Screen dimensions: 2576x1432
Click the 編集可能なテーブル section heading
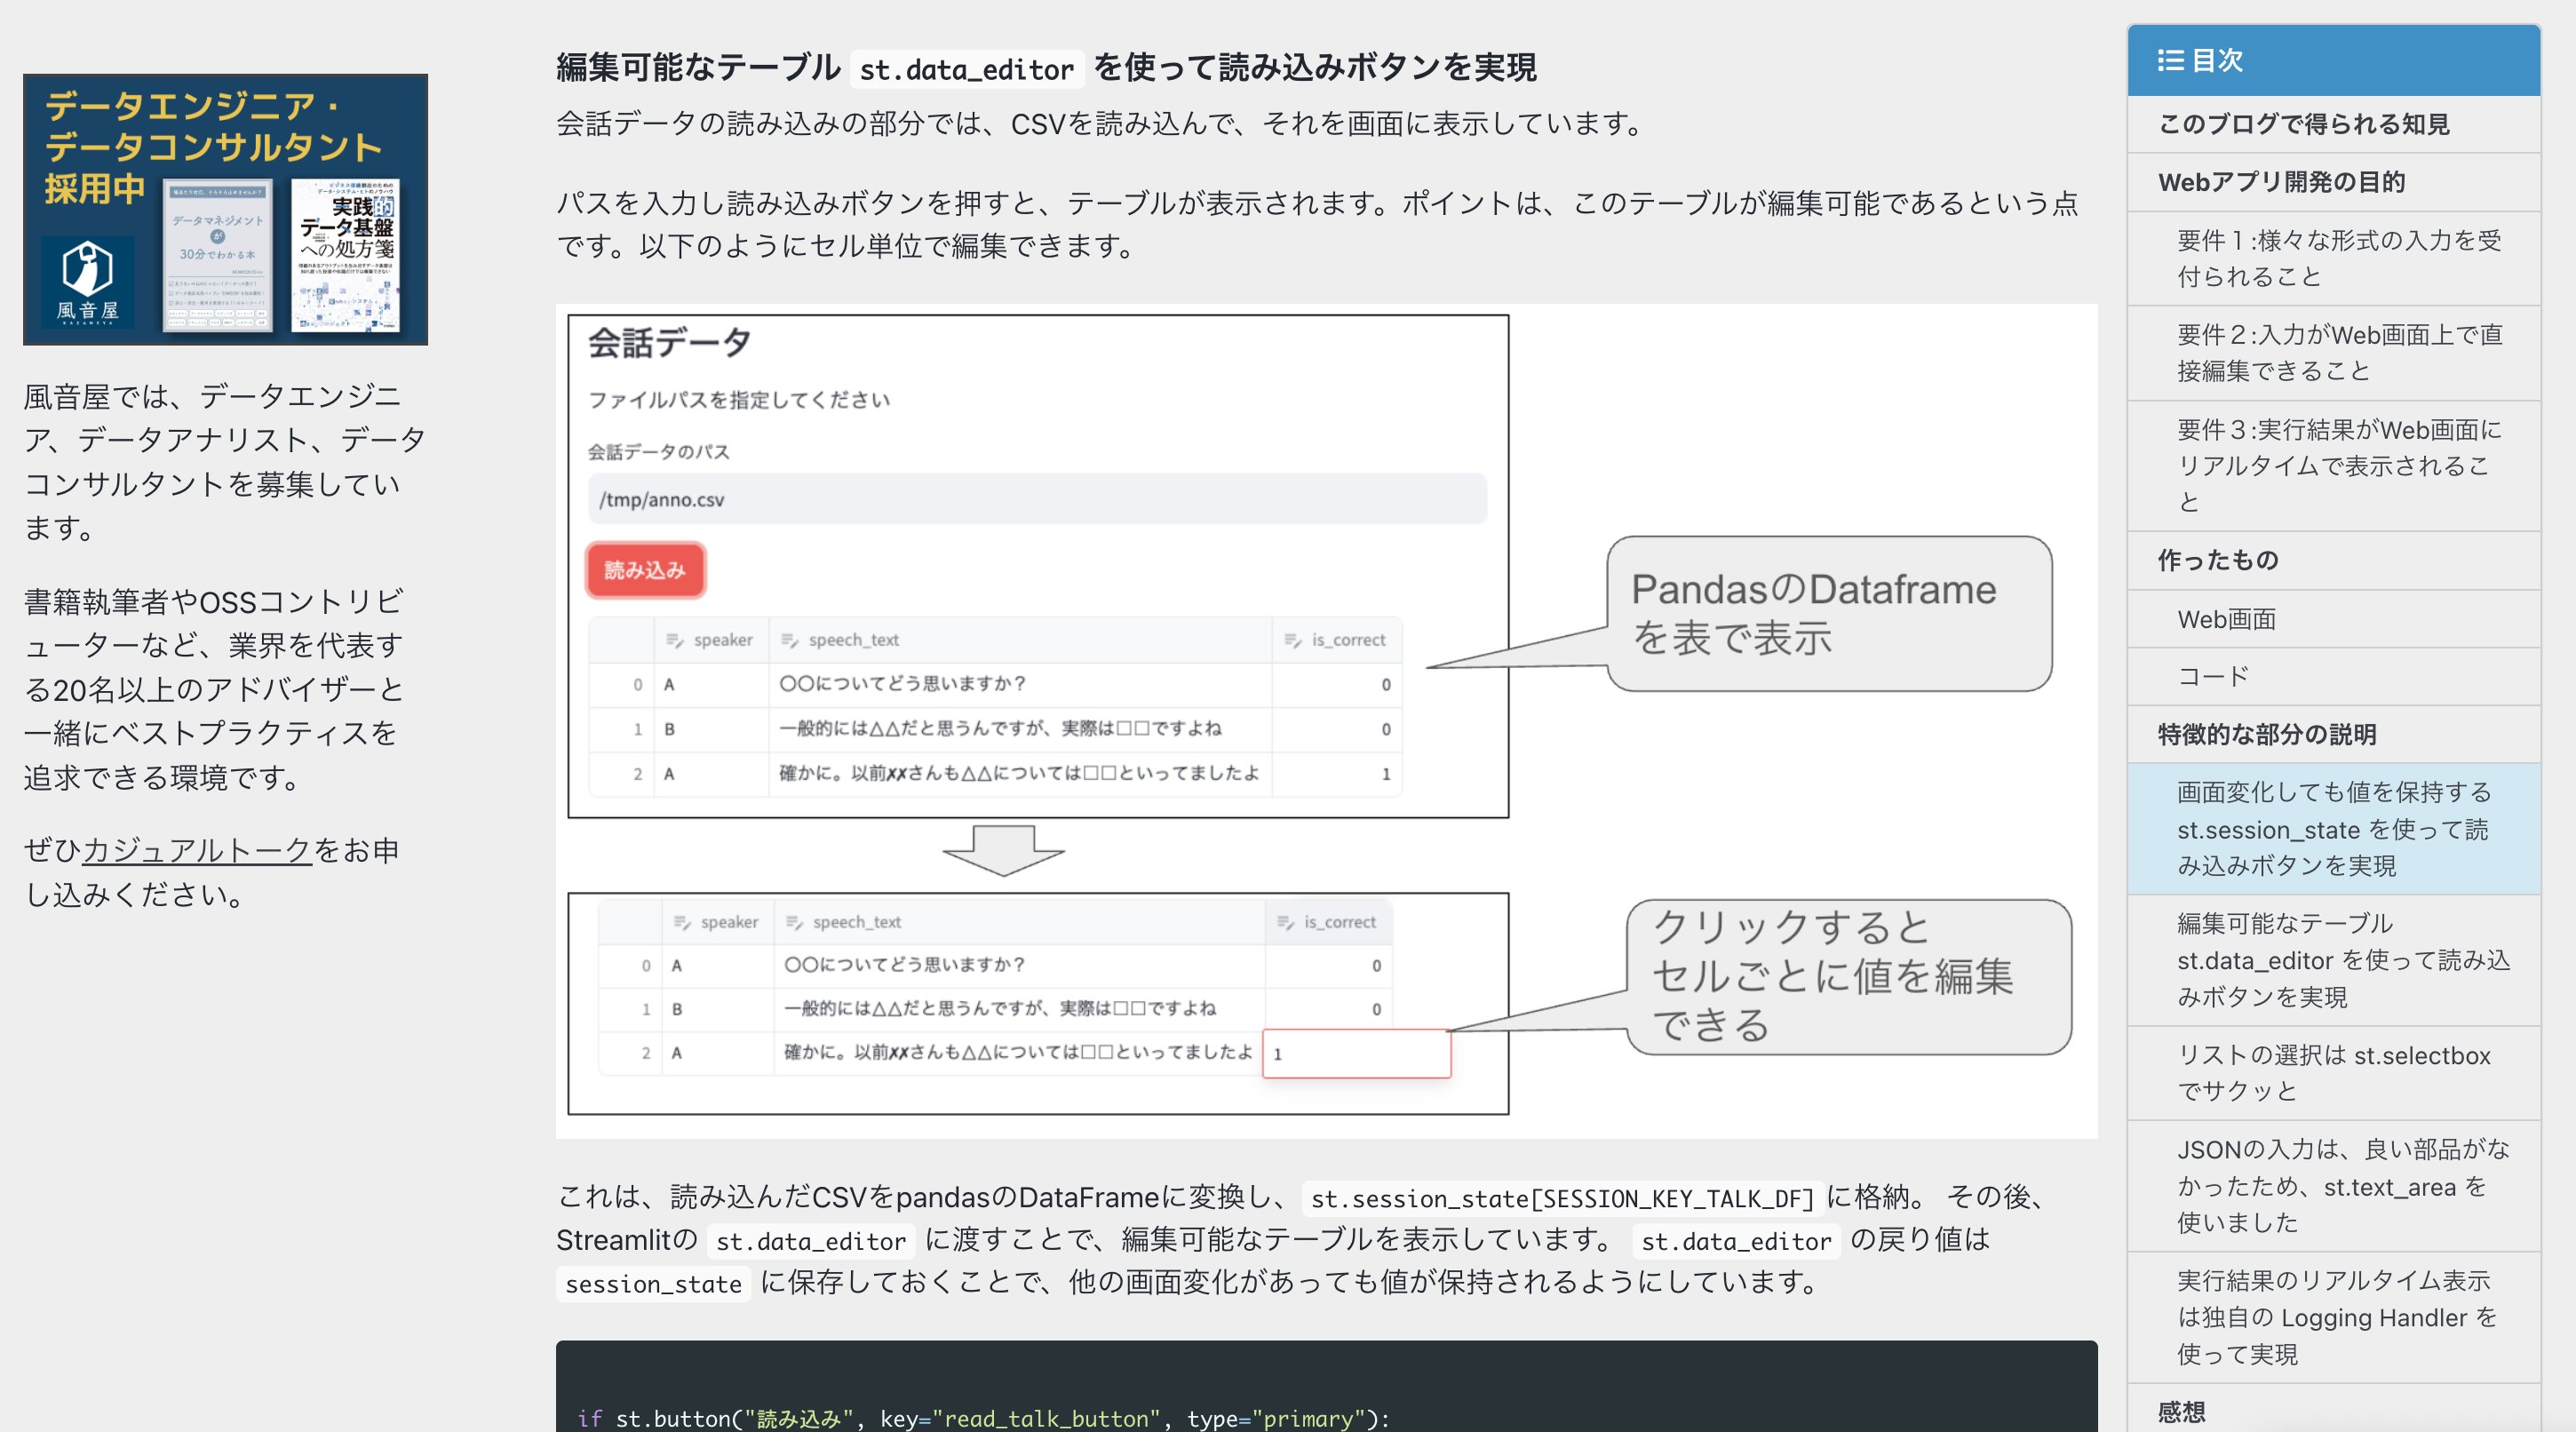click(1046, 68)
